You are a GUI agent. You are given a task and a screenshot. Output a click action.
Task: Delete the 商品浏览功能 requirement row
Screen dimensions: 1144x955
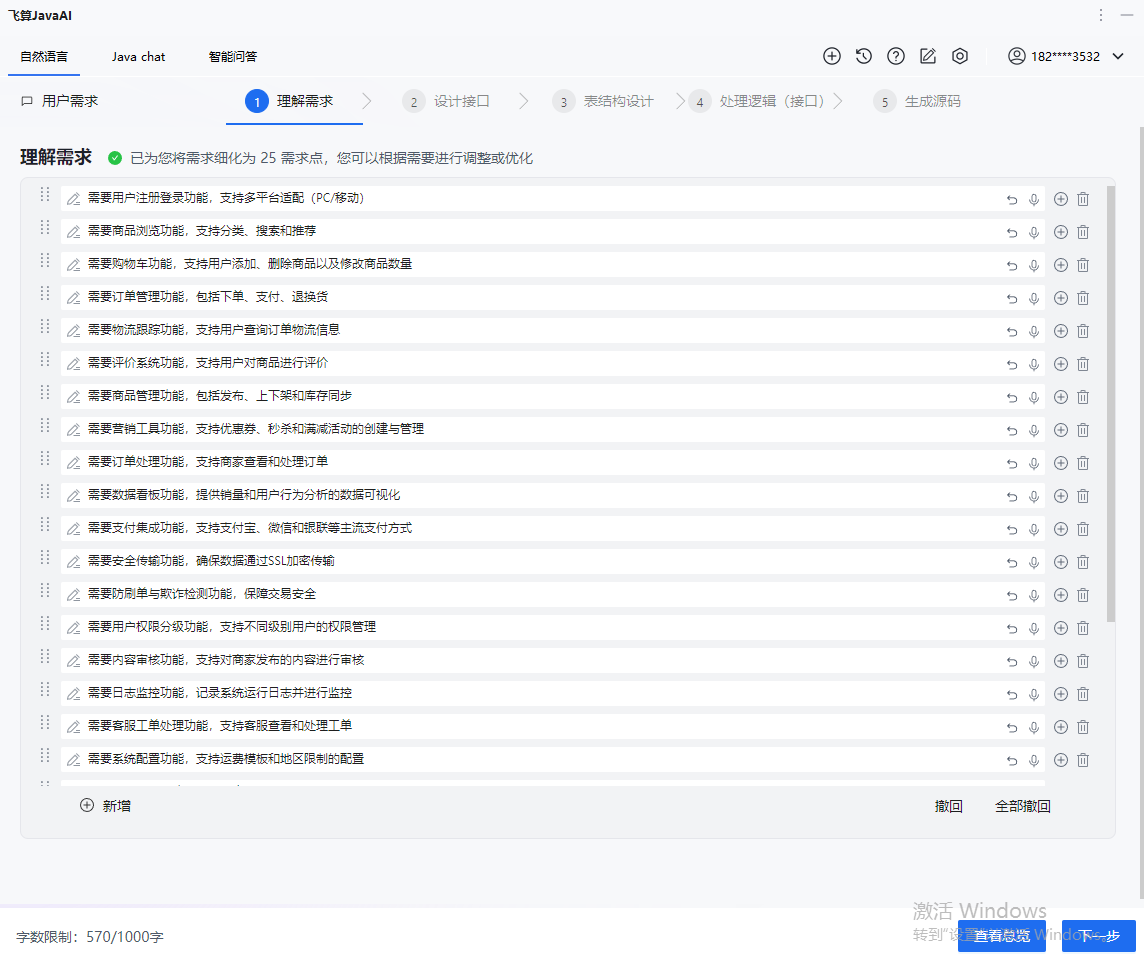click(x=1083, y=232)
